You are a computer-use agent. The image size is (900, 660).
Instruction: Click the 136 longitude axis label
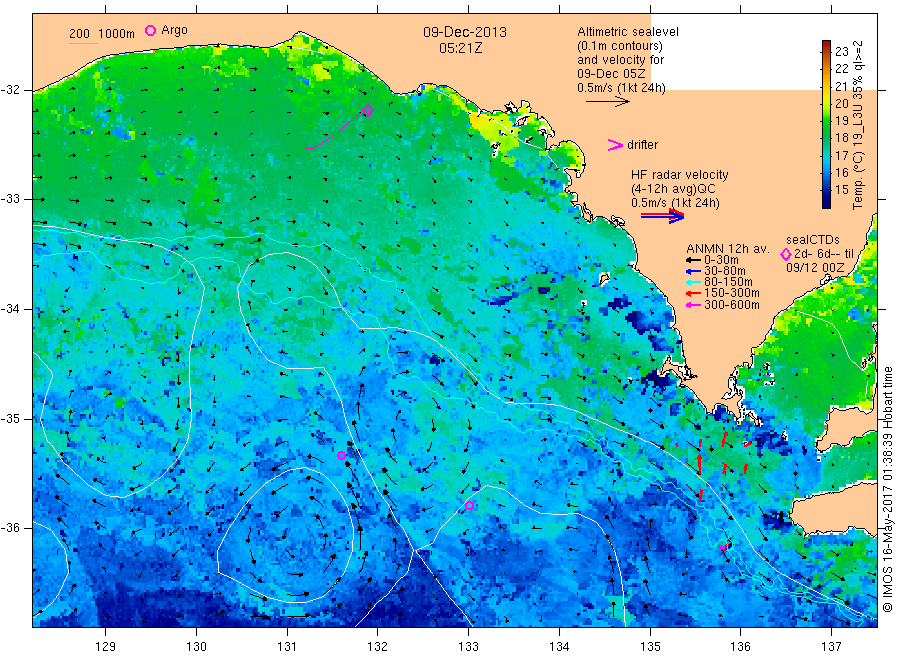[740, 647]
